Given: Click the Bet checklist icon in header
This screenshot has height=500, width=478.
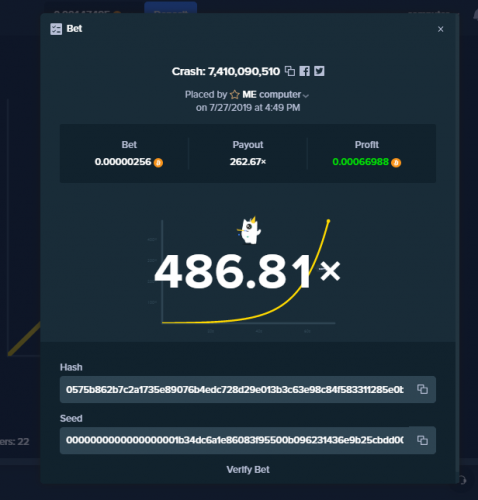Looking at the screenshot, I should pyautogui.click(x=56, y=29).
